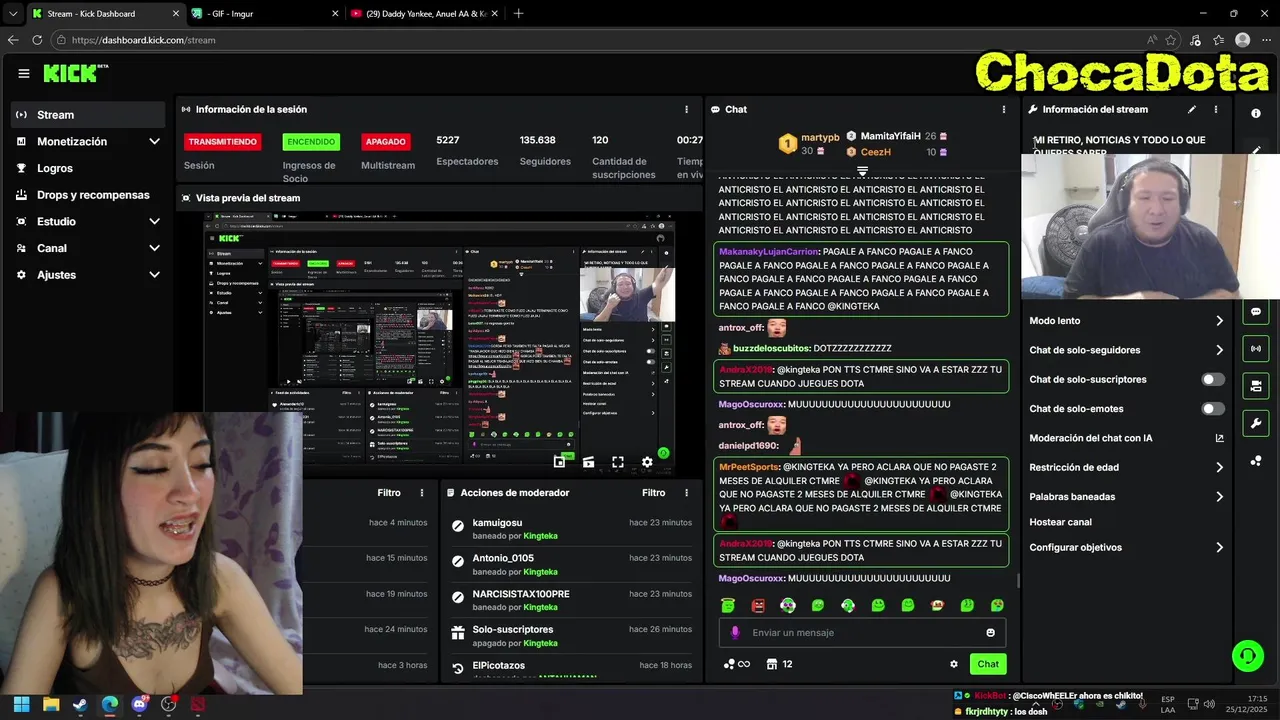The height and width of the screenshot is (720, 1280).
Task: Click the channel points infinity icon under the chat
Action: click(x=736, y=664)
